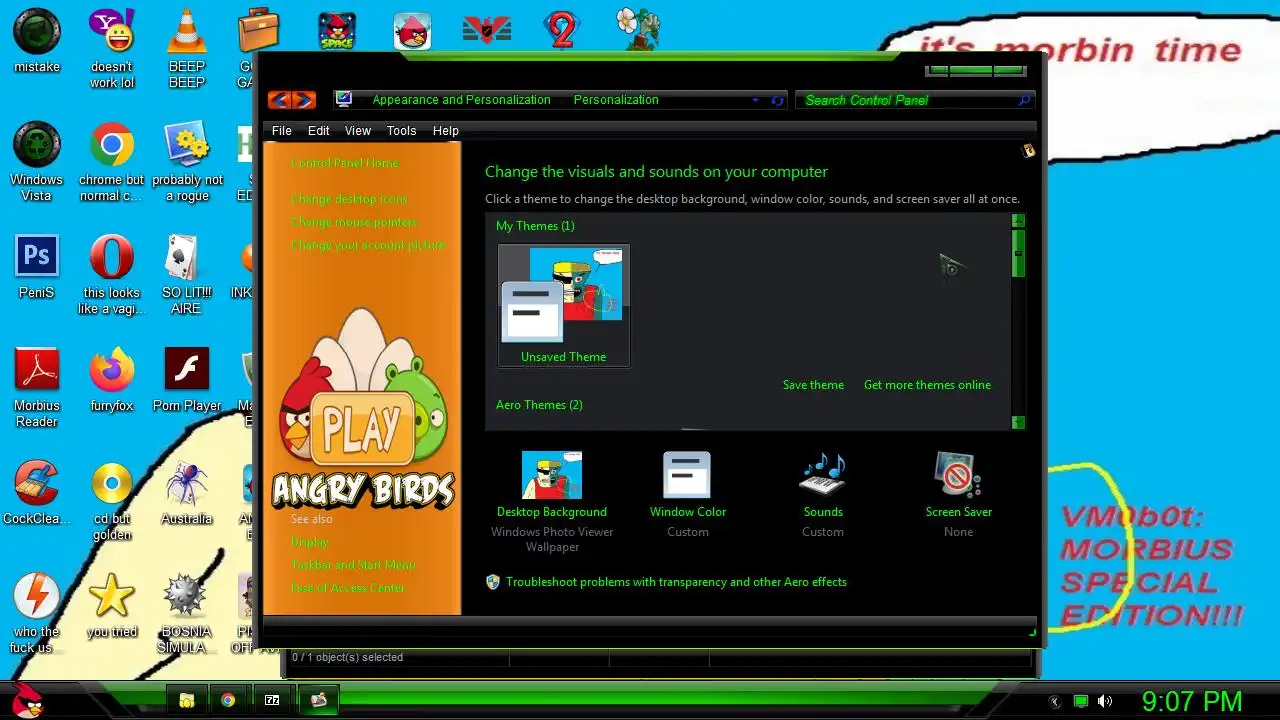Screen dimensions: 1280x720
Task: Select the 'Windows Vista' desktop icon
Action: coord(36,161)
